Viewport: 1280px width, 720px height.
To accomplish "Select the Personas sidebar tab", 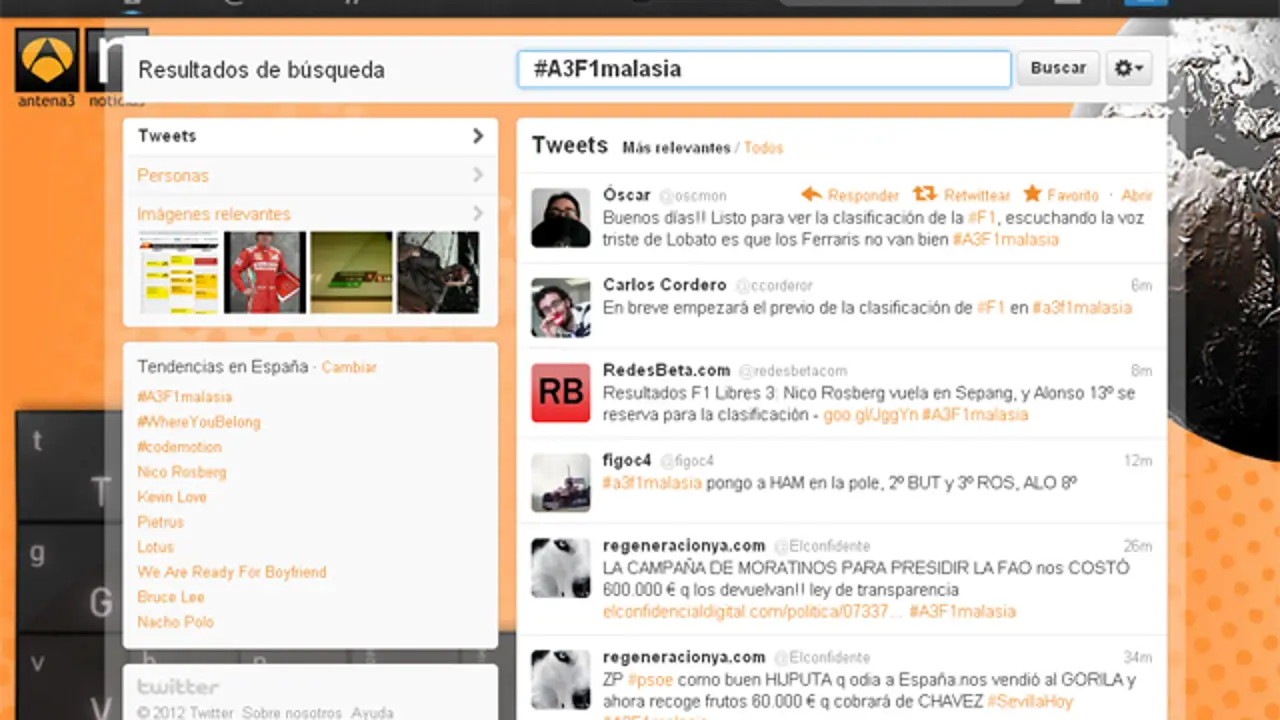I will (310, 175).
